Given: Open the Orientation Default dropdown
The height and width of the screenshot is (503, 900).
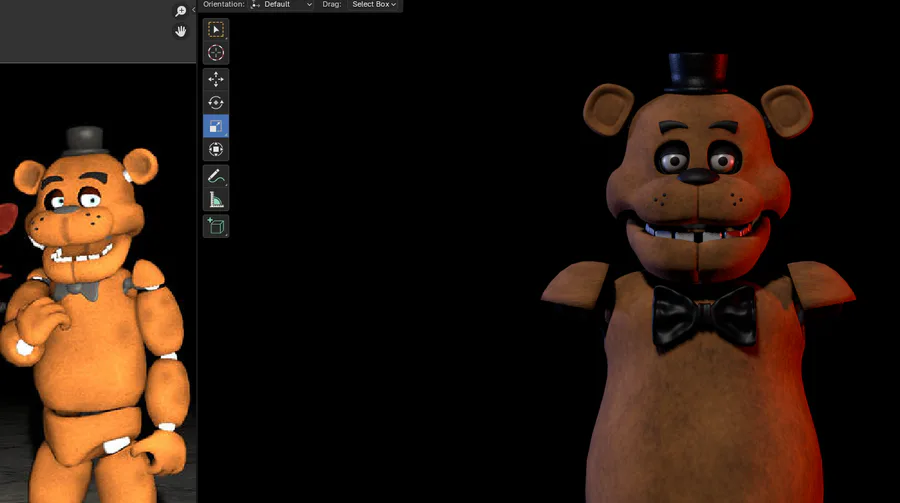Looking at the screenshot, I should tap(282, 5).
